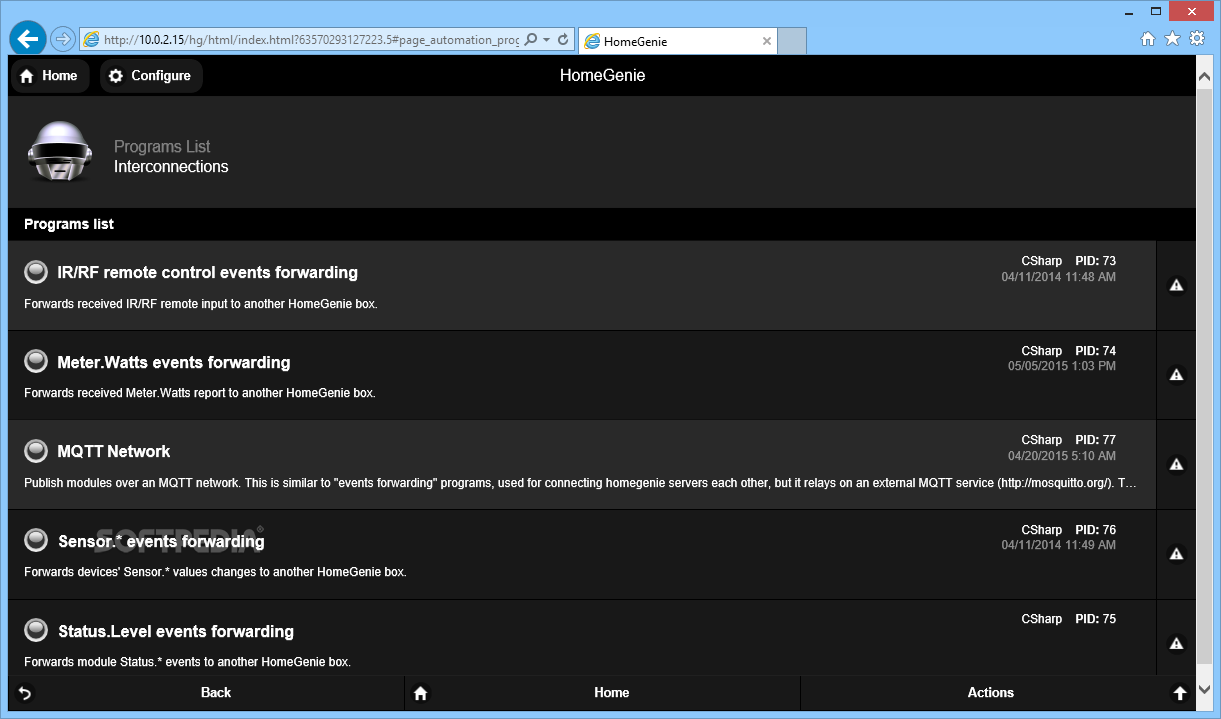The width and height of the screenshot is (1221, 719).
Task: Click date '04/11/2014 11:49 AM'
Action: tap(1059, 545)
